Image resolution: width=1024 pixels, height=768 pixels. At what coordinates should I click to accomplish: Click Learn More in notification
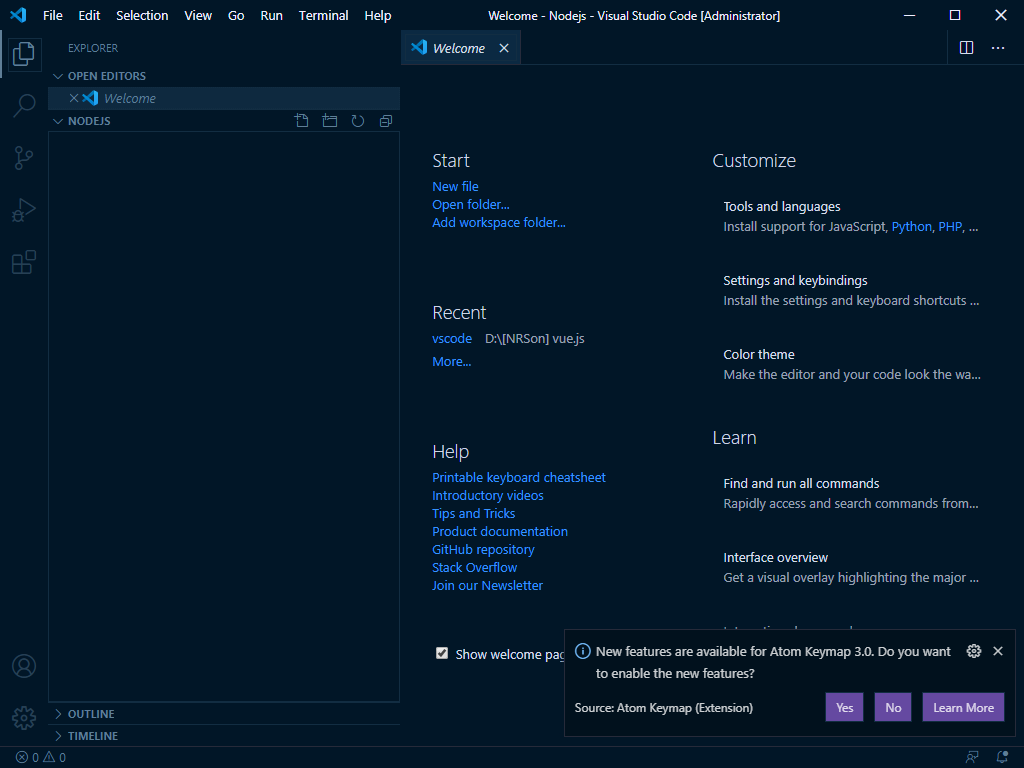click(x=963, y=707)
